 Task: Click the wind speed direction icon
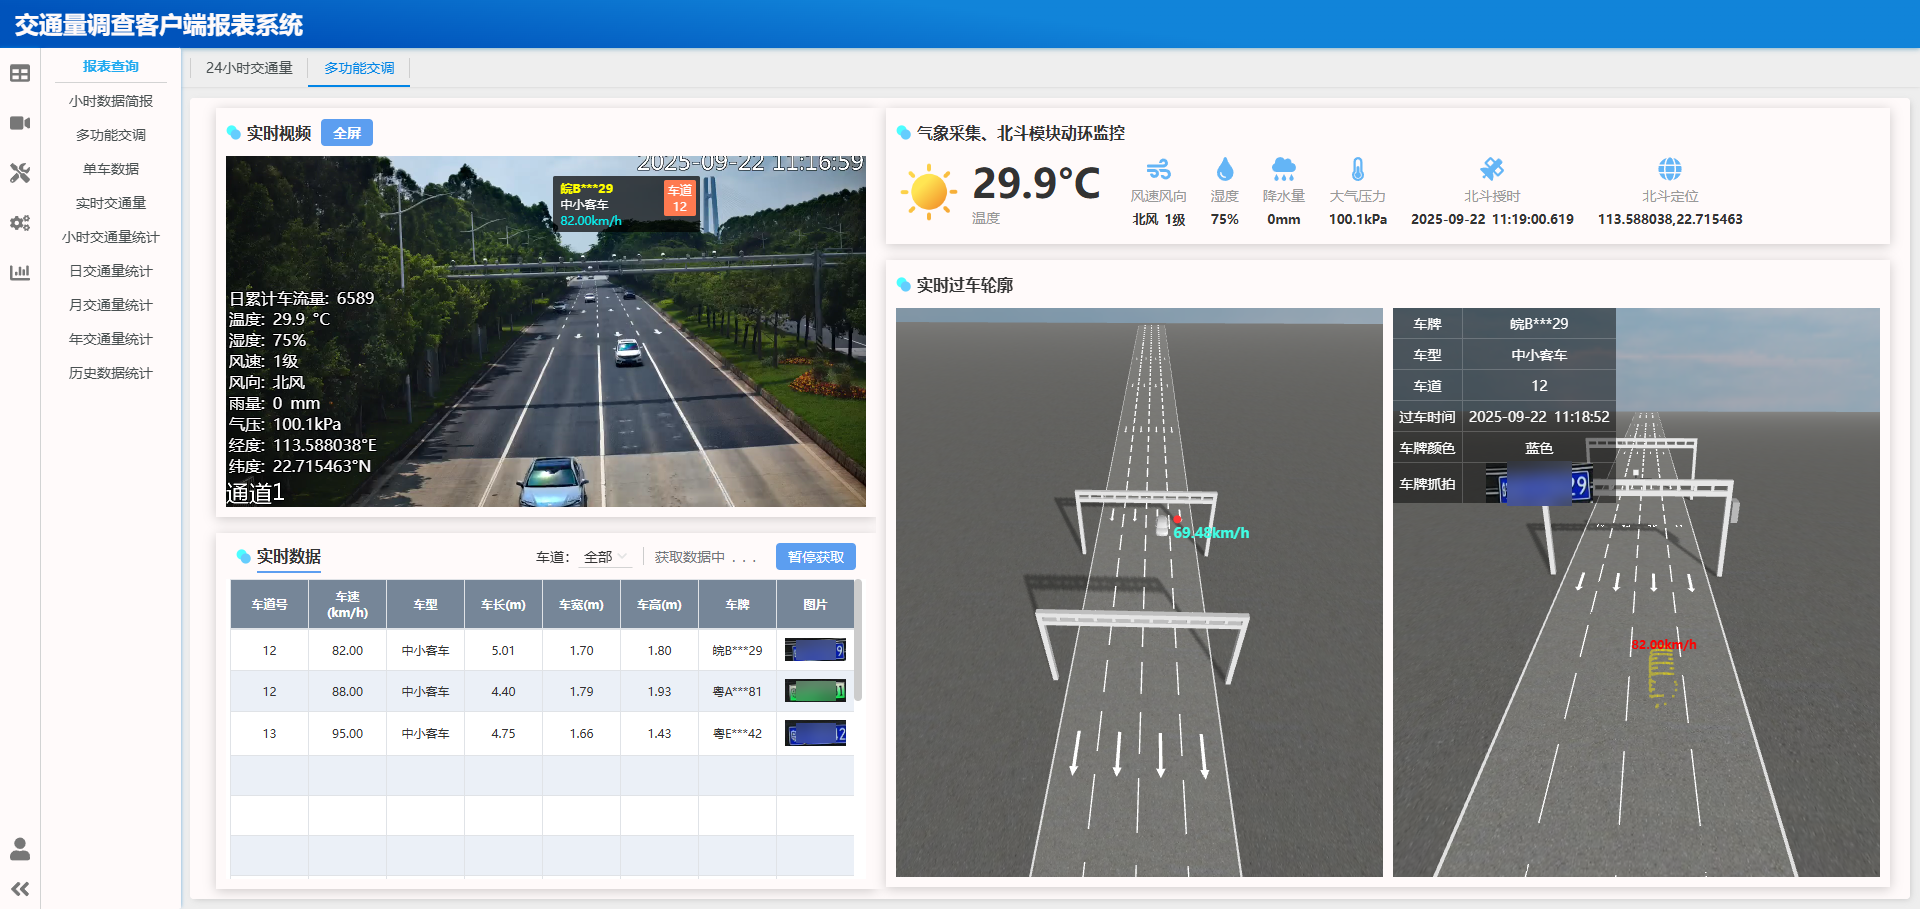1158,169
